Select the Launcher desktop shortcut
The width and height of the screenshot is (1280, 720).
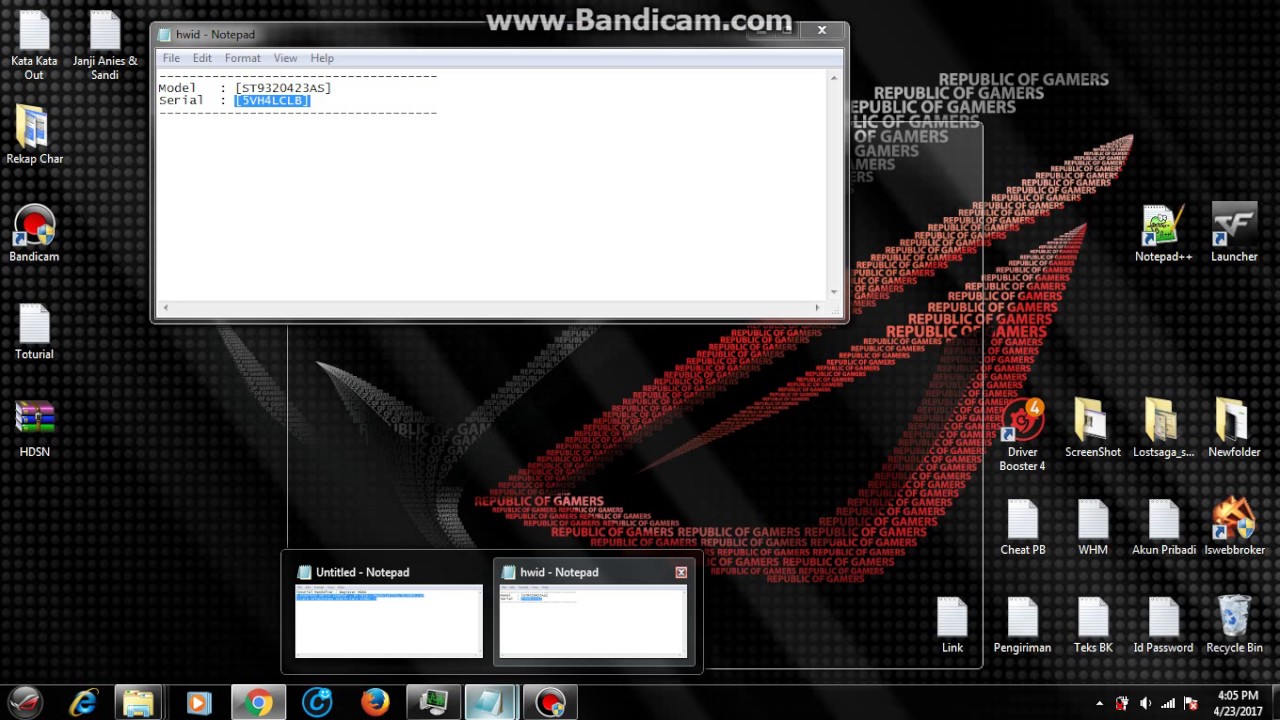click(1234, 234)
